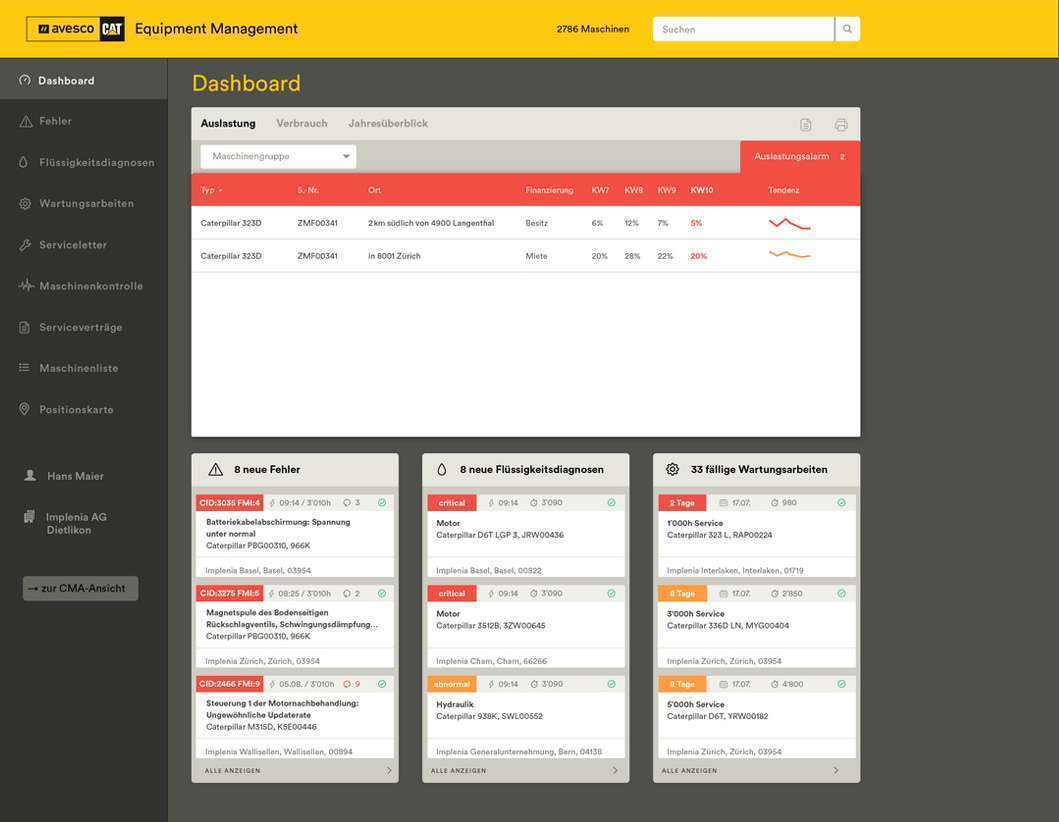Check off the D6T LGP 3 critical diagnosis
Viewport: 1059px width, 822px height.
[x=611, y=503]
